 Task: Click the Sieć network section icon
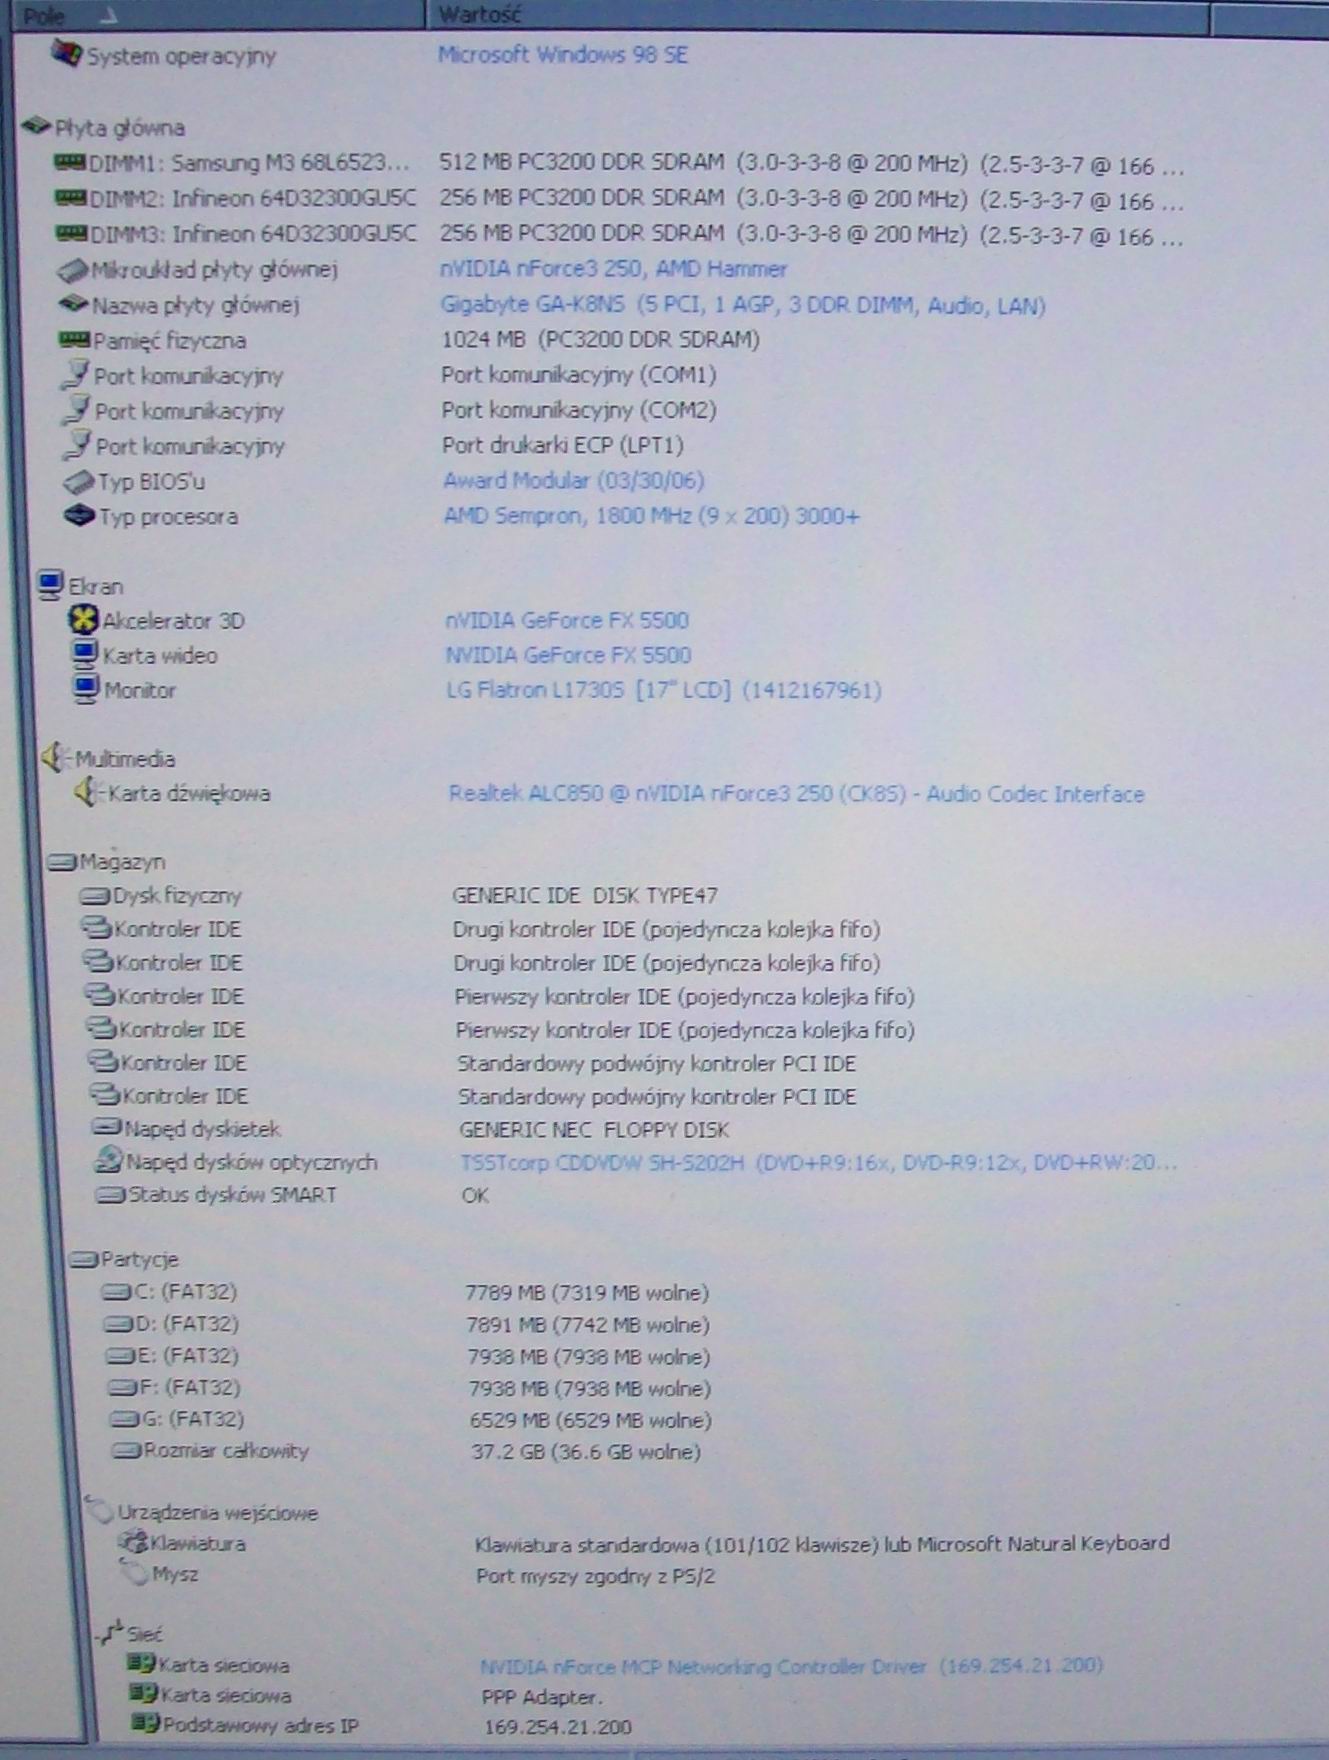[110, 1632]
